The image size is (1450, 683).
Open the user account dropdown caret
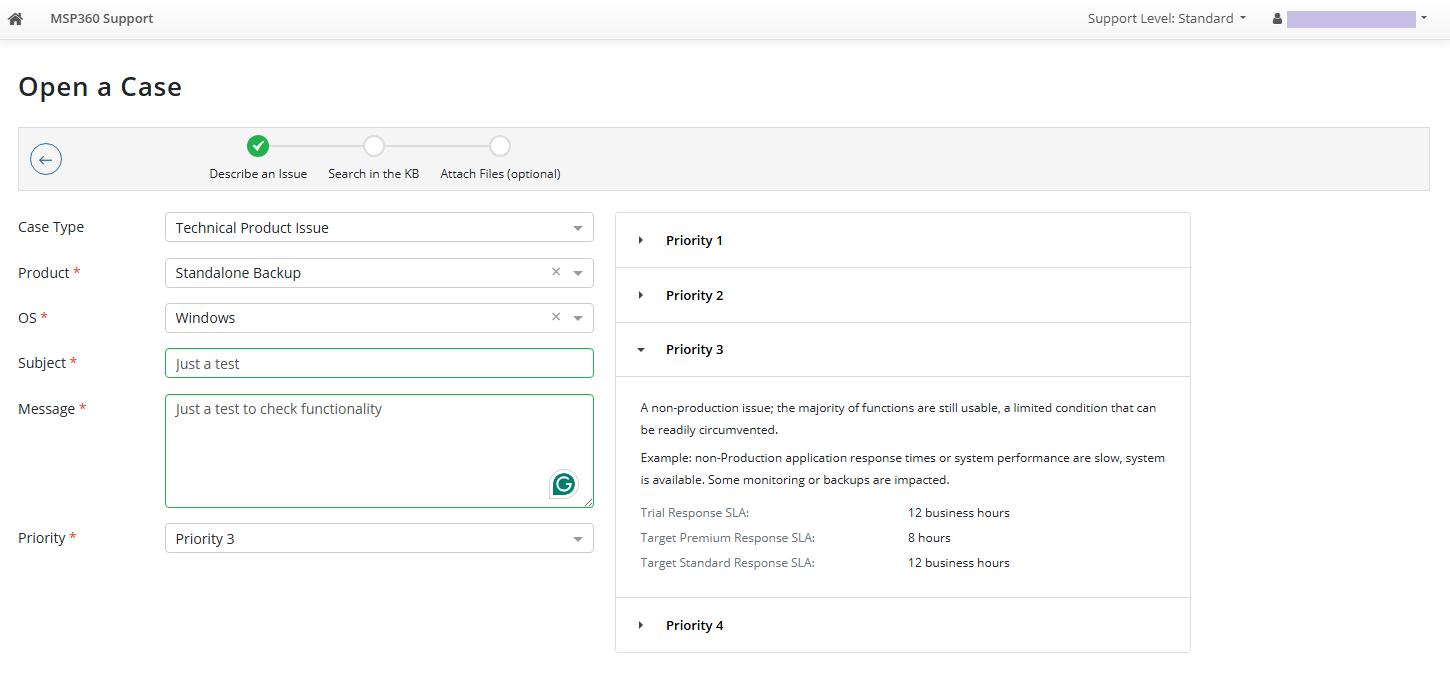1423,17
